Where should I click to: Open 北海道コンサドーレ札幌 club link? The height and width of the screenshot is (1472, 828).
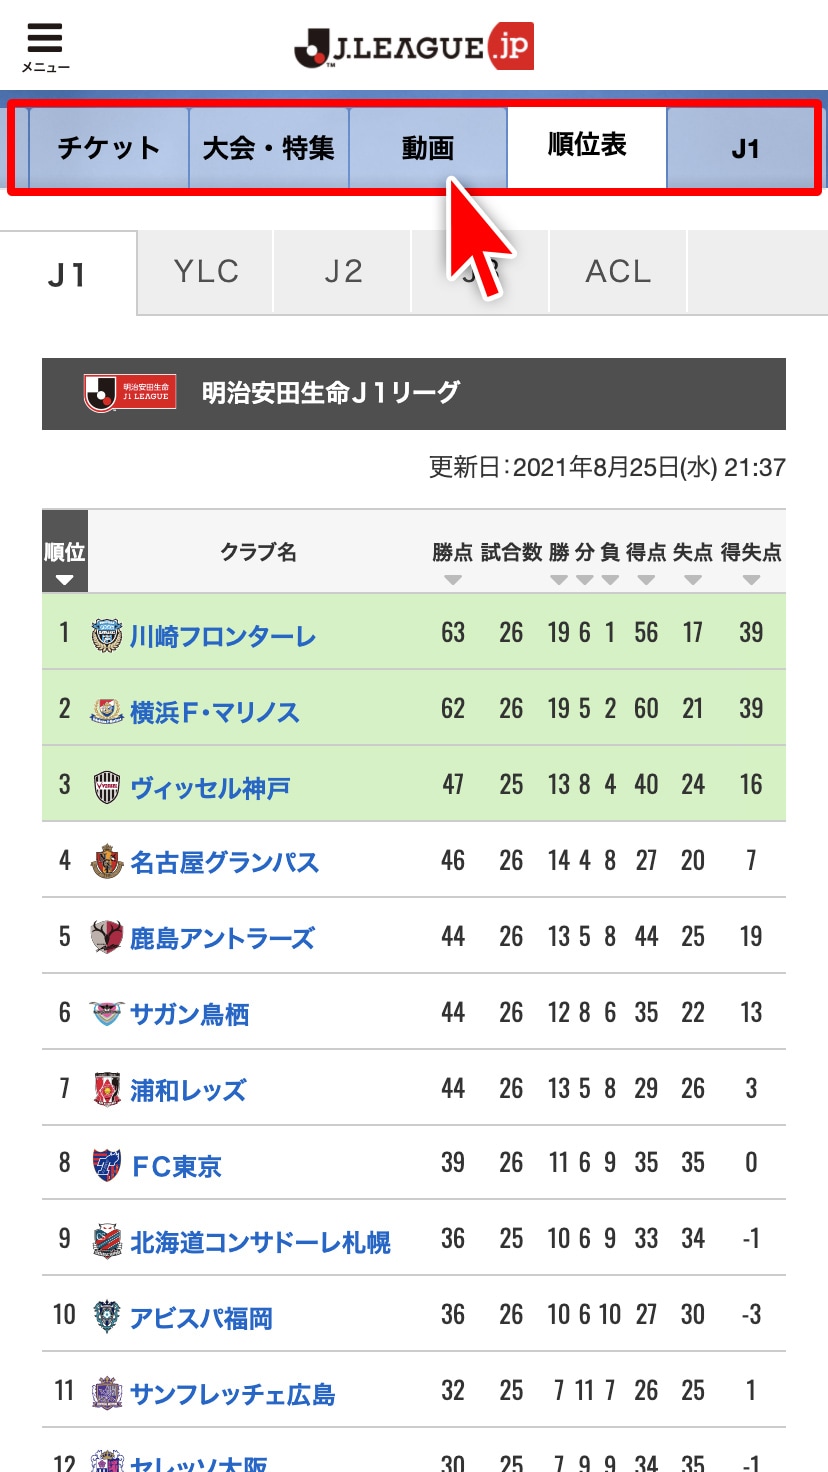(260, 1242)
